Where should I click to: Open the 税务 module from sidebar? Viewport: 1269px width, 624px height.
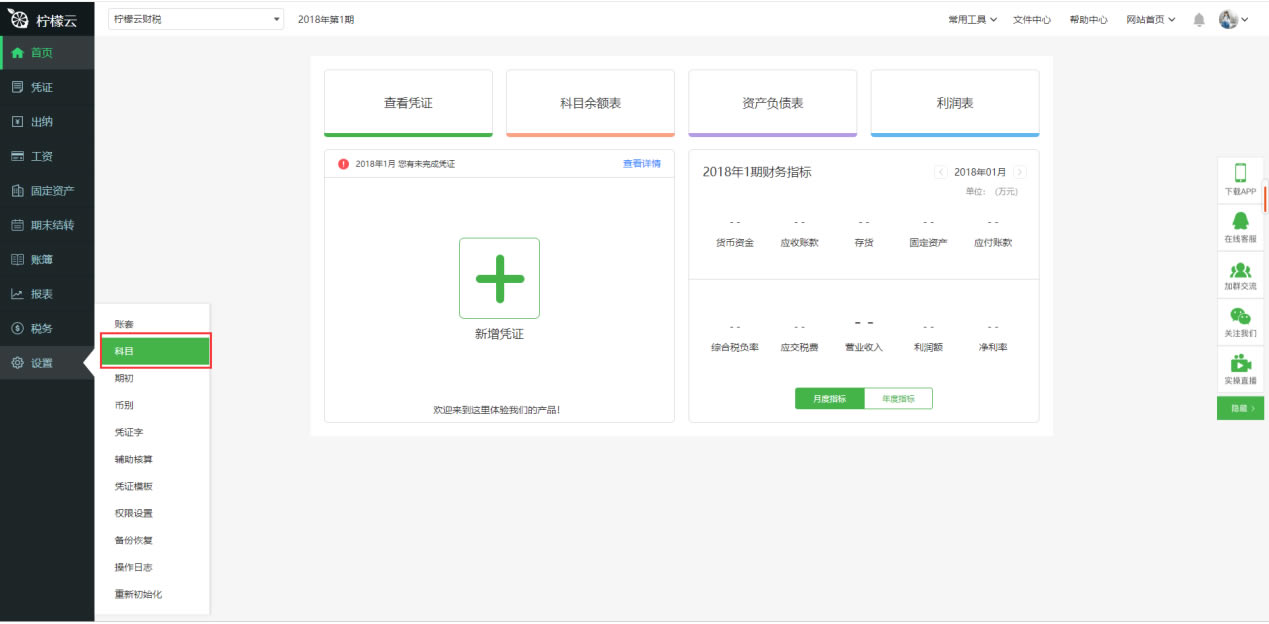[x=46, y=327]
